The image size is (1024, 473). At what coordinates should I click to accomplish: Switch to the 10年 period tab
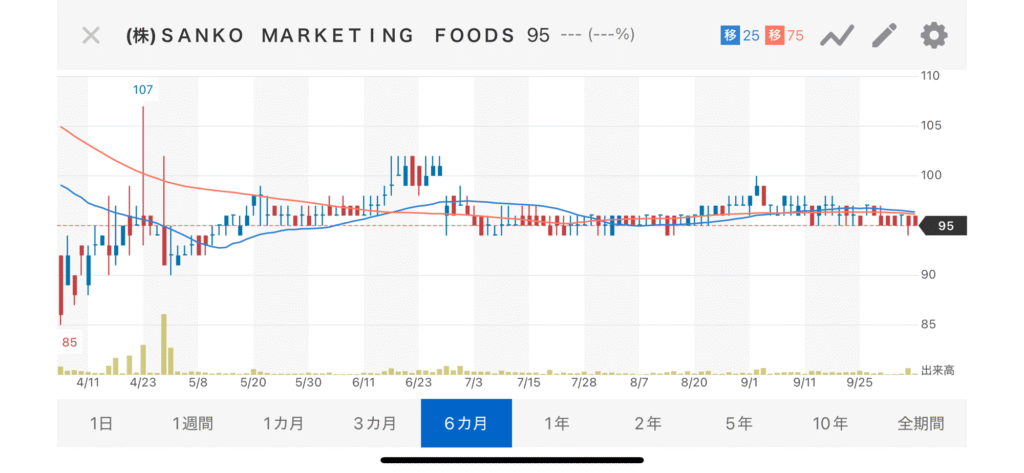click(830, 423)
